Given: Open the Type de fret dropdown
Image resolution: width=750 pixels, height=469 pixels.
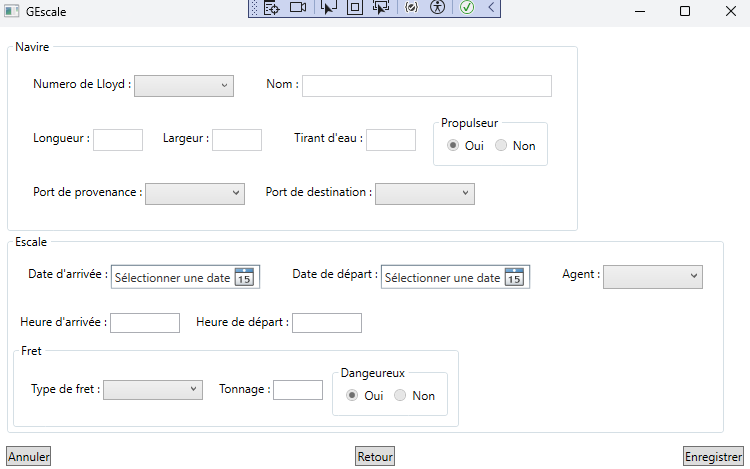Looking at the screenshot, I should [153, 390].
